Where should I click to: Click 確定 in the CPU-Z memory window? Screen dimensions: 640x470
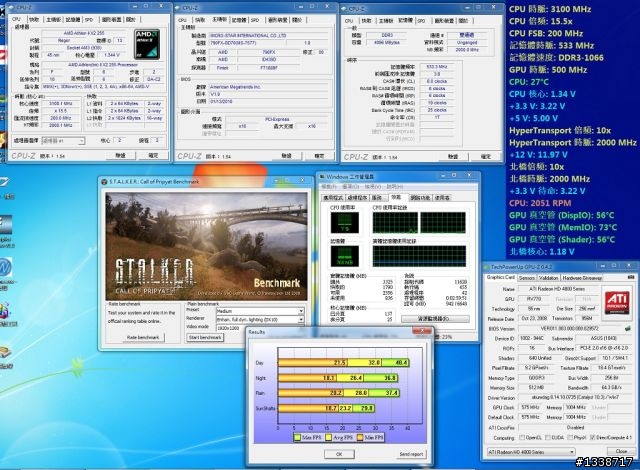(x=485, y=157)
